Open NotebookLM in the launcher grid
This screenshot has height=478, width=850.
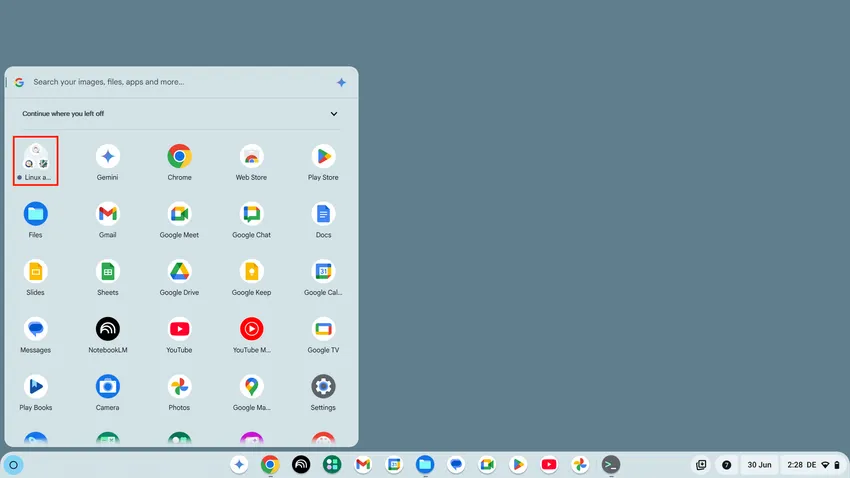tap(107, 334)
